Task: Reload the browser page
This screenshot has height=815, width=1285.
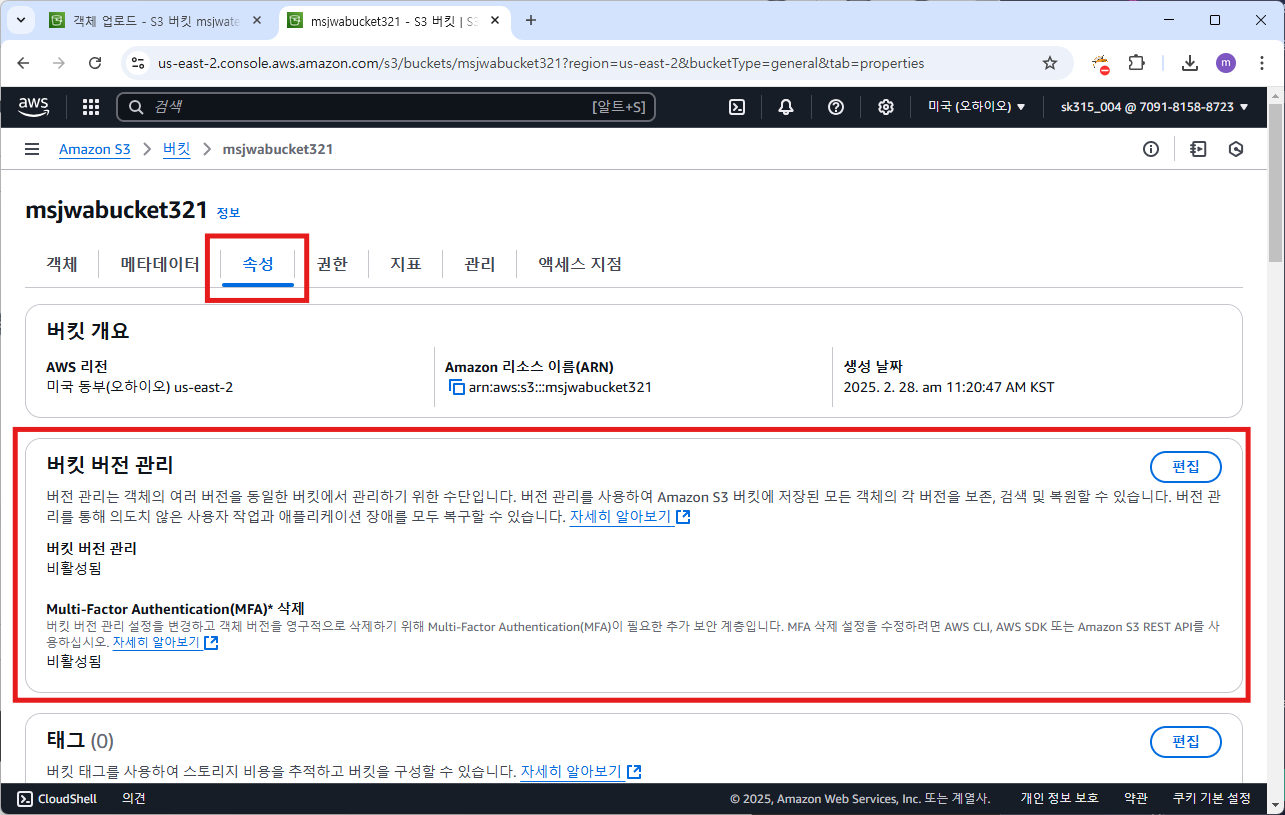Action: (x=95, y=63)
